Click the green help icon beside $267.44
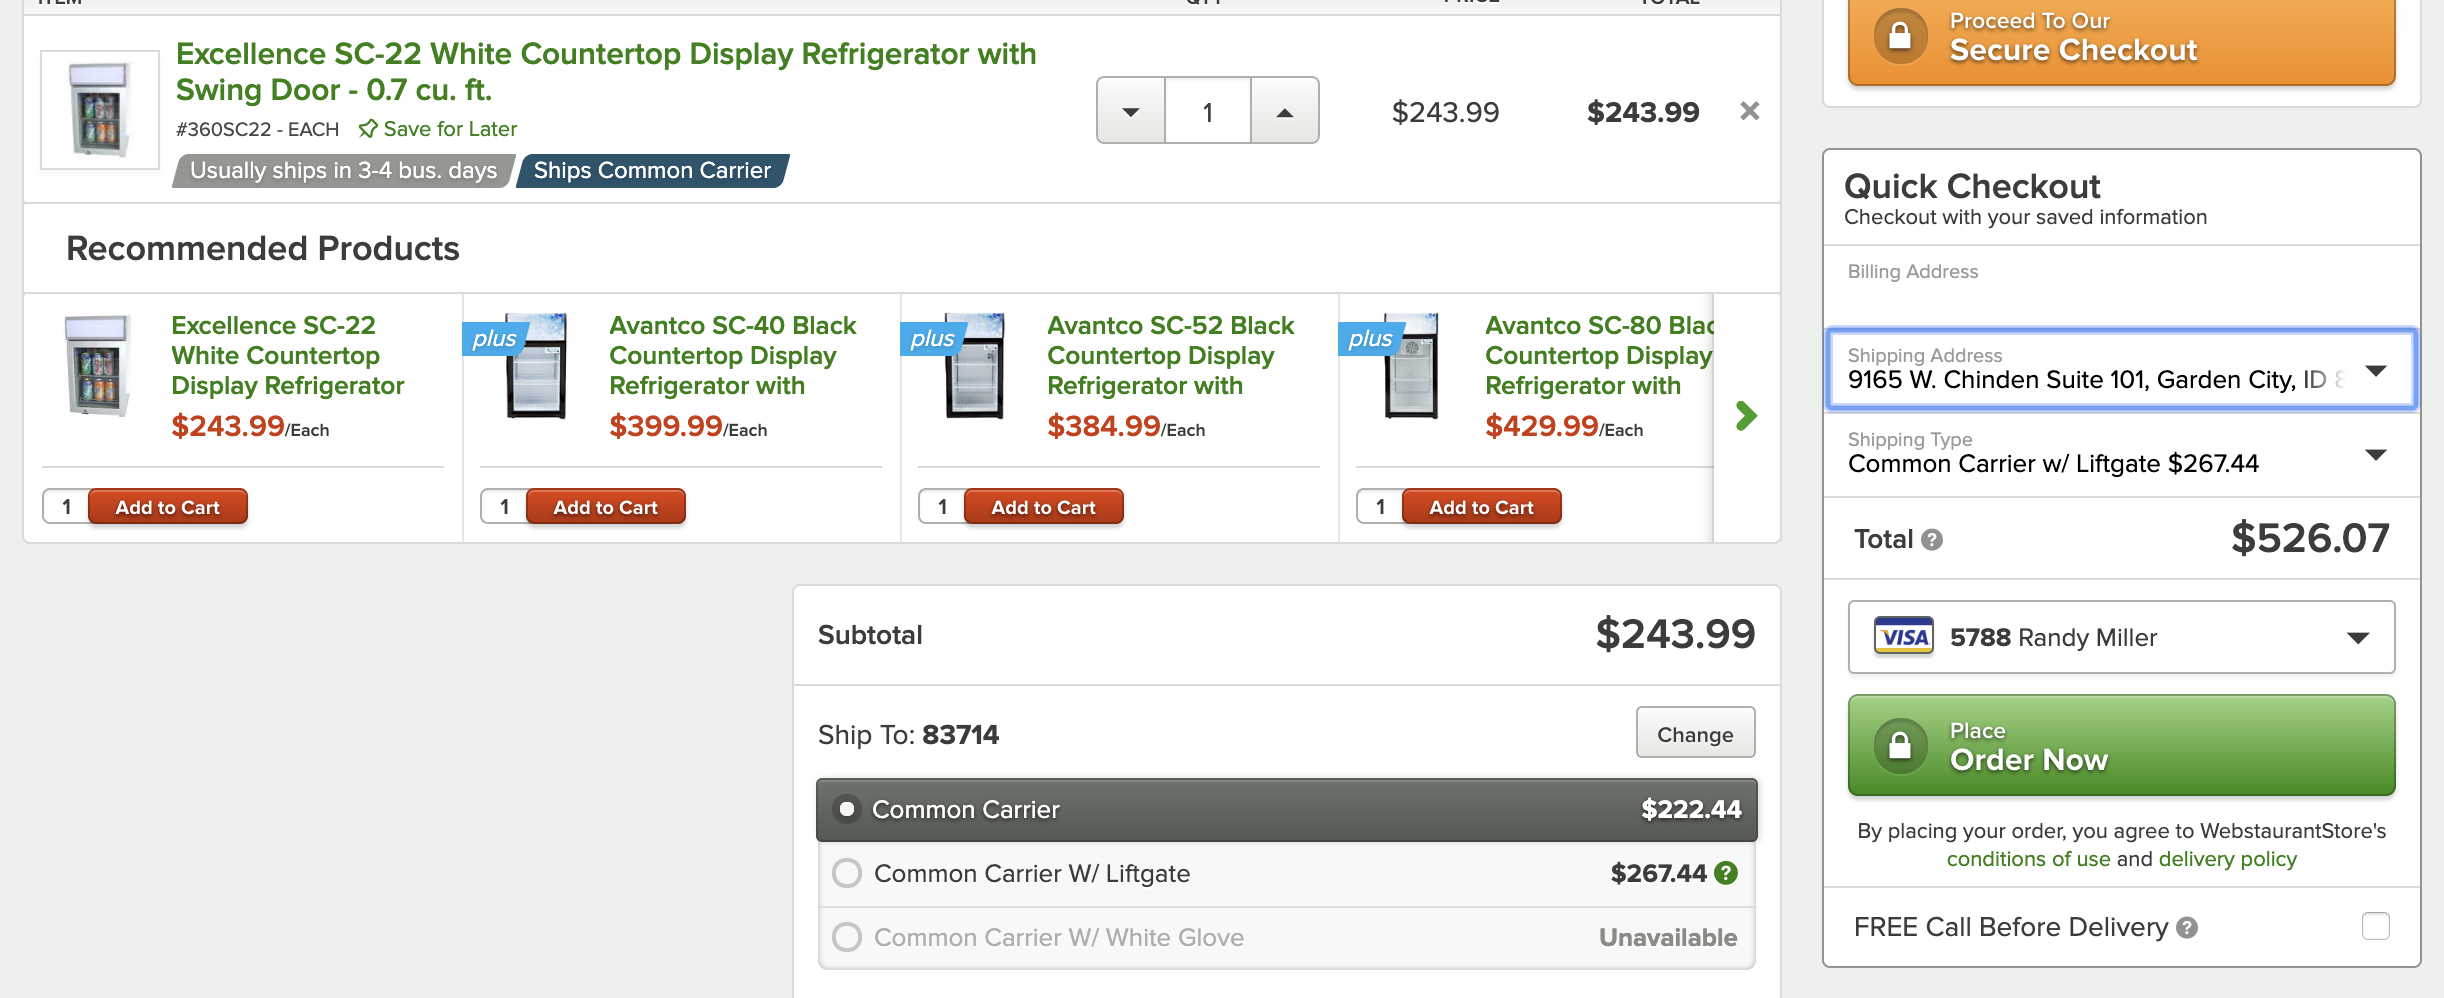This screenshot has width=2444, height=998. tap(1725, 873)
